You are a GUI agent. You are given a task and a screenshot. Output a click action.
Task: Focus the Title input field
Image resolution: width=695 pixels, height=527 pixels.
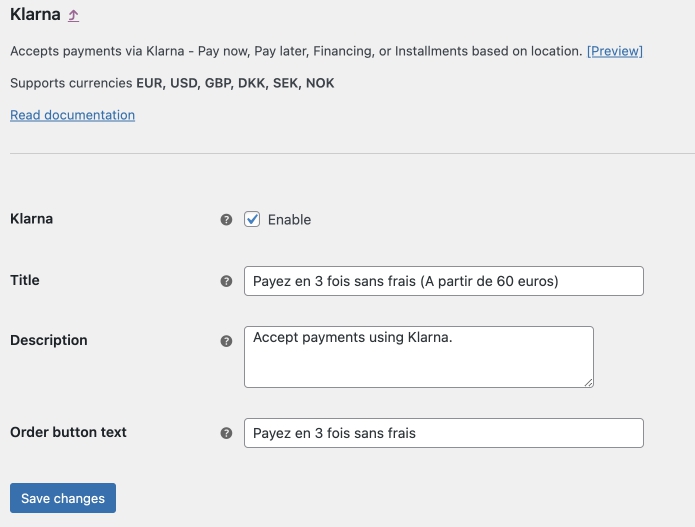[x=444, y=281]
